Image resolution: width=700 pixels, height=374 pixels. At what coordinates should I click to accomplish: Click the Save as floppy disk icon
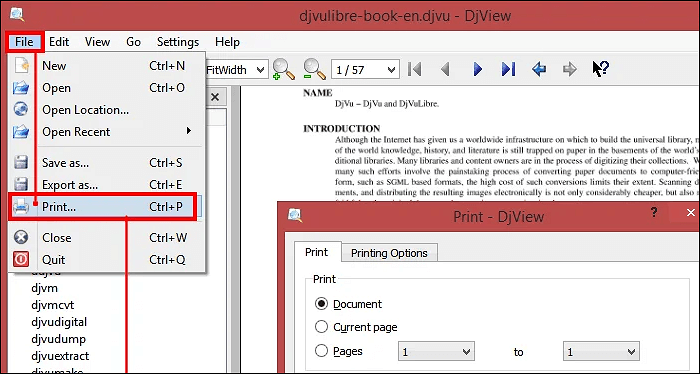pyautogui.click(x=21, y=162)
